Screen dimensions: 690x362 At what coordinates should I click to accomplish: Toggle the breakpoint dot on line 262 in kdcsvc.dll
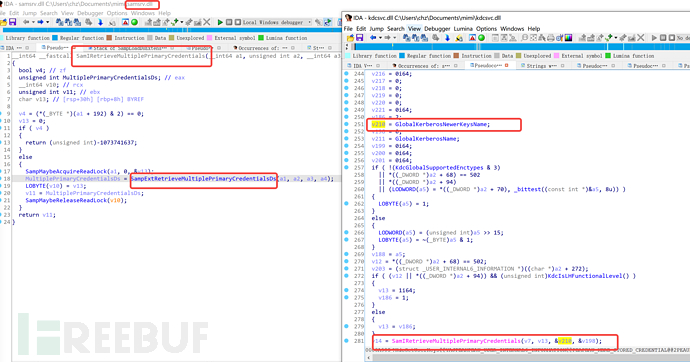pos(347,204)
